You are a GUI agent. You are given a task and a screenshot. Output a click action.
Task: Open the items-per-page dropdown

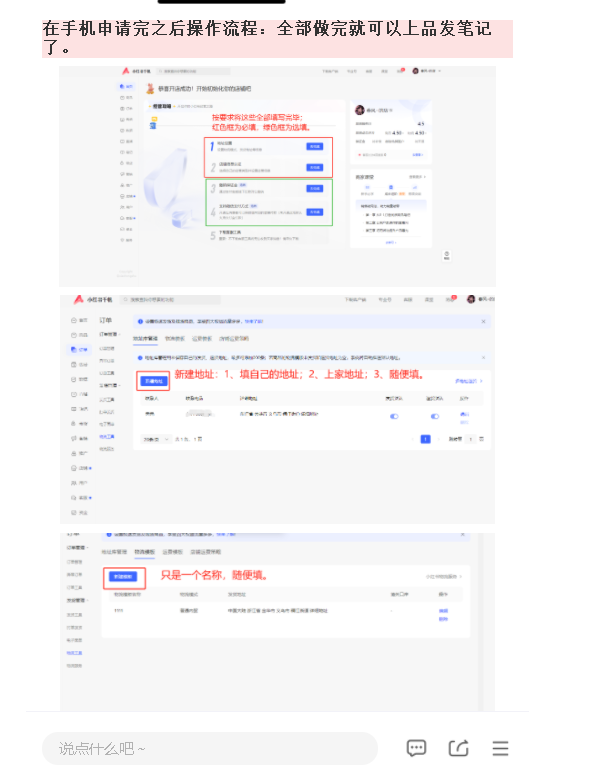point(151,439)
